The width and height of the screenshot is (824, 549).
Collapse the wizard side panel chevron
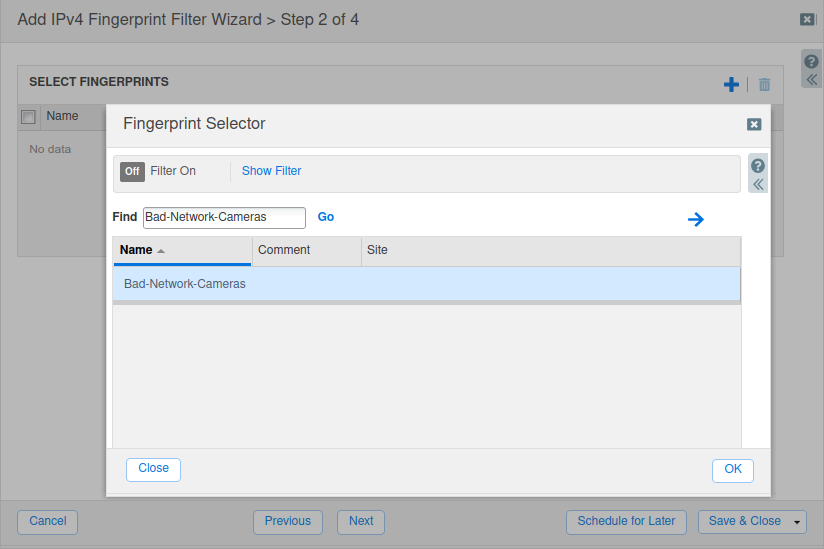[x=811, y=78]
